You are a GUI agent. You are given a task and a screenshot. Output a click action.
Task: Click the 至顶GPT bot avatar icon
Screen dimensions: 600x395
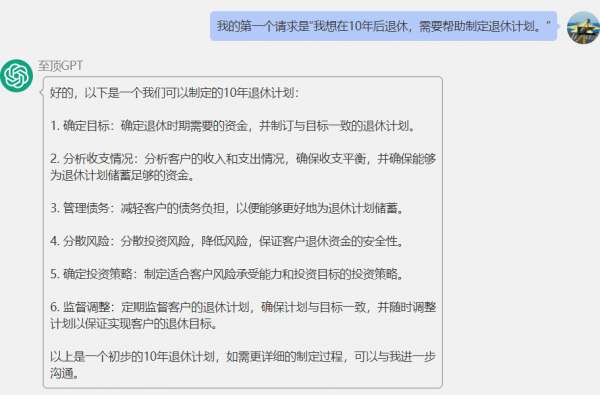[x=16, y=75]
